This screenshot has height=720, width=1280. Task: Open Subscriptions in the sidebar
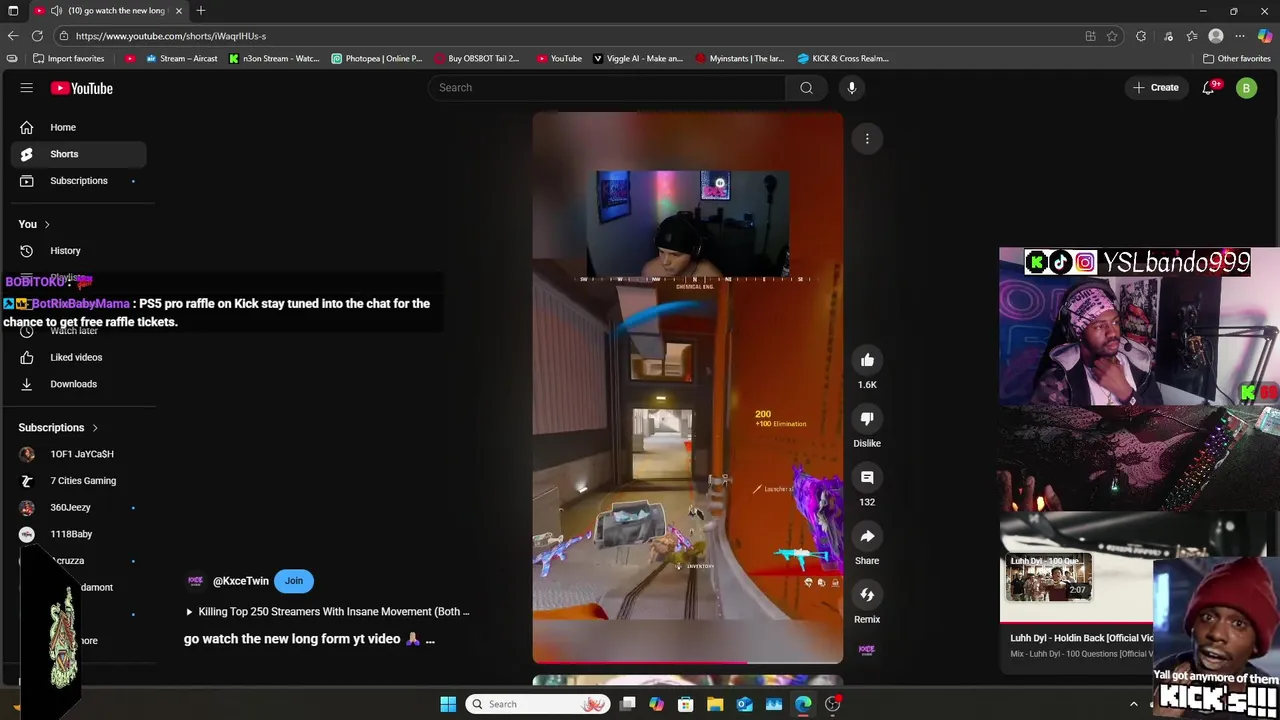tap(79, 181)
